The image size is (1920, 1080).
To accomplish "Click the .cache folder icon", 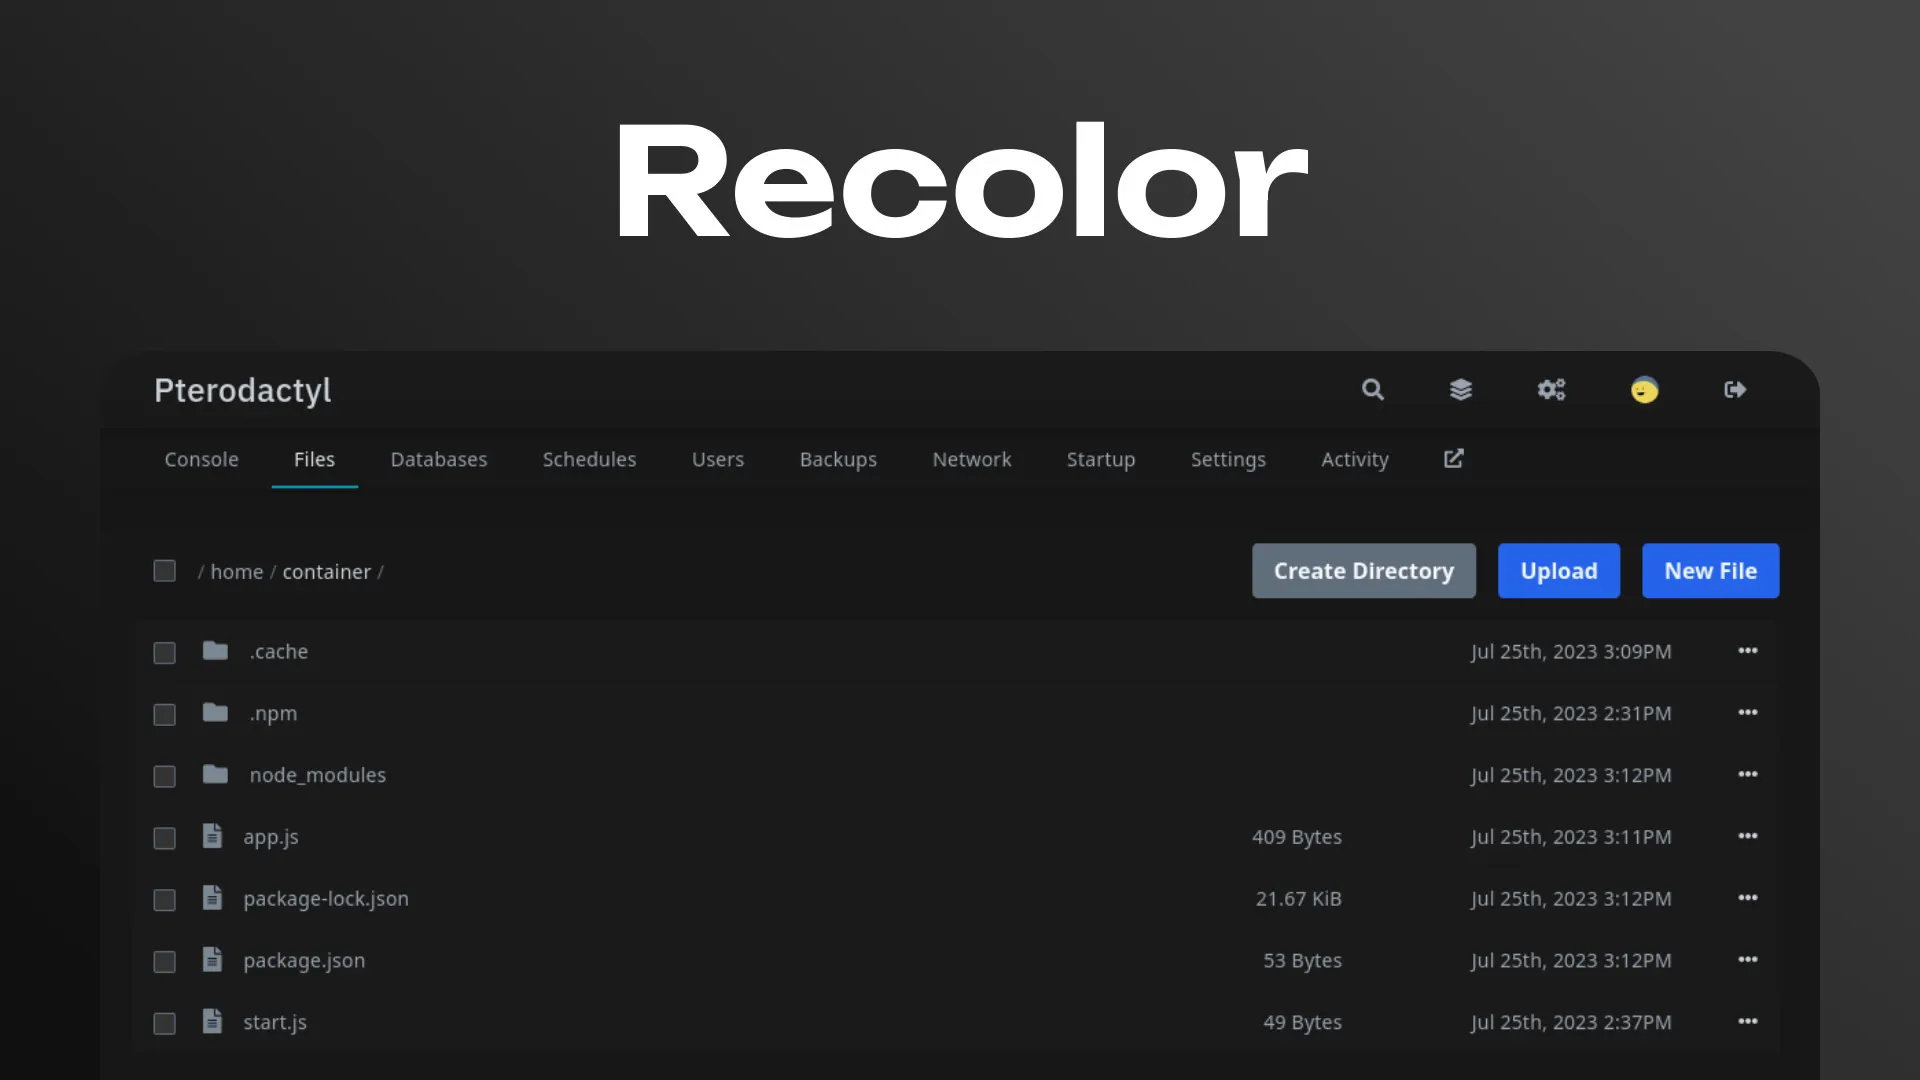I will [x=215, y=651].
